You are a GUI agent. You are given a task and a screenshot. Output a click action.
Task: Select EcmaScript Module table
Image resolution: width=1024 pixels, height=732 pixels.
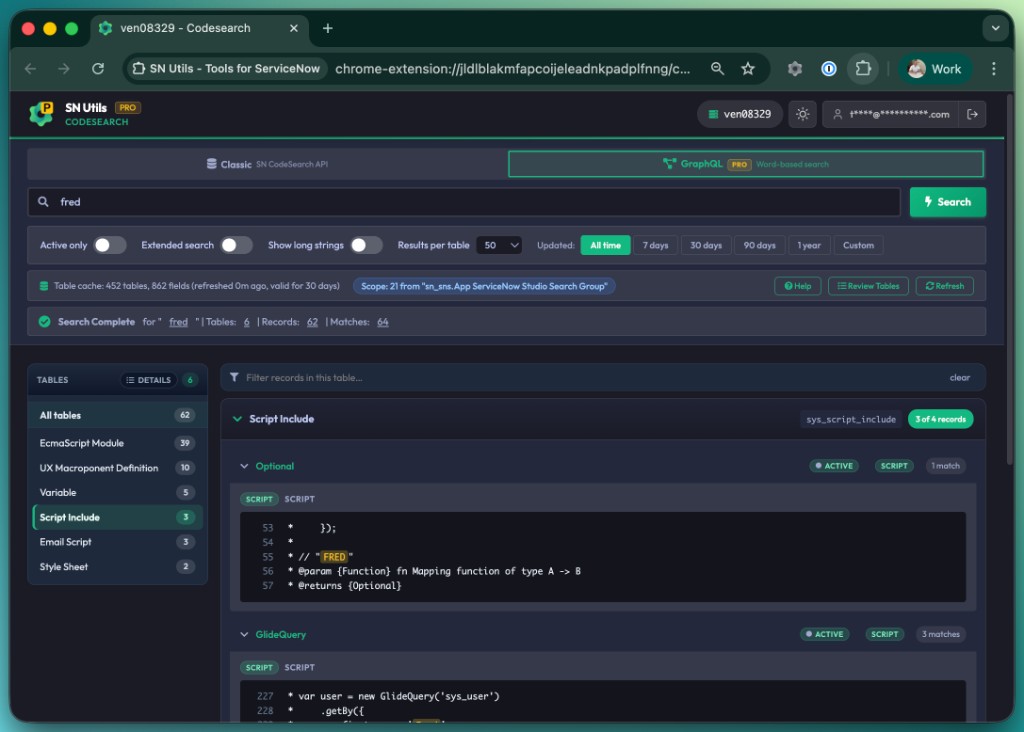point(118,443)
